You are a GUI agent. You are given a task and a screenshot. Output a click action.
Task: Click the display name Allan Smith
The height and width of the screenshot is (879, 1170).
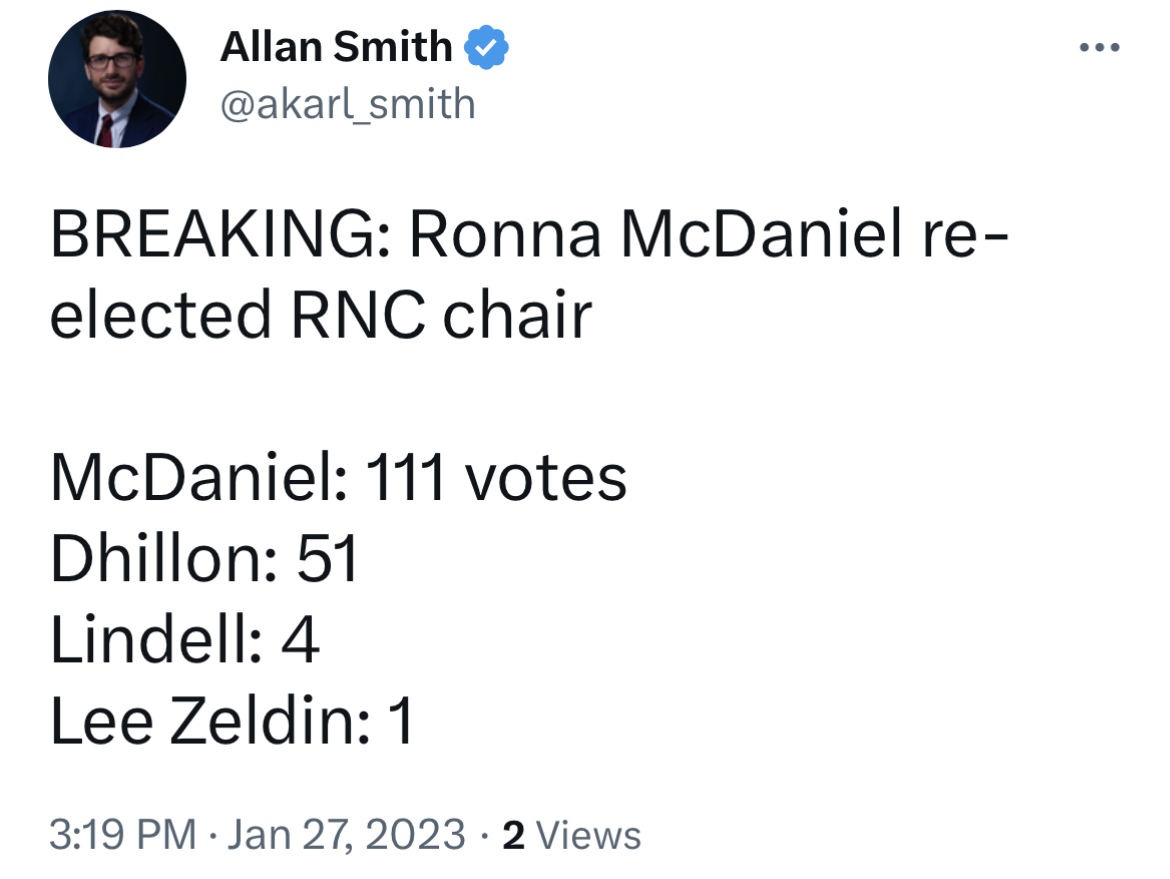[x=337, y=47]
